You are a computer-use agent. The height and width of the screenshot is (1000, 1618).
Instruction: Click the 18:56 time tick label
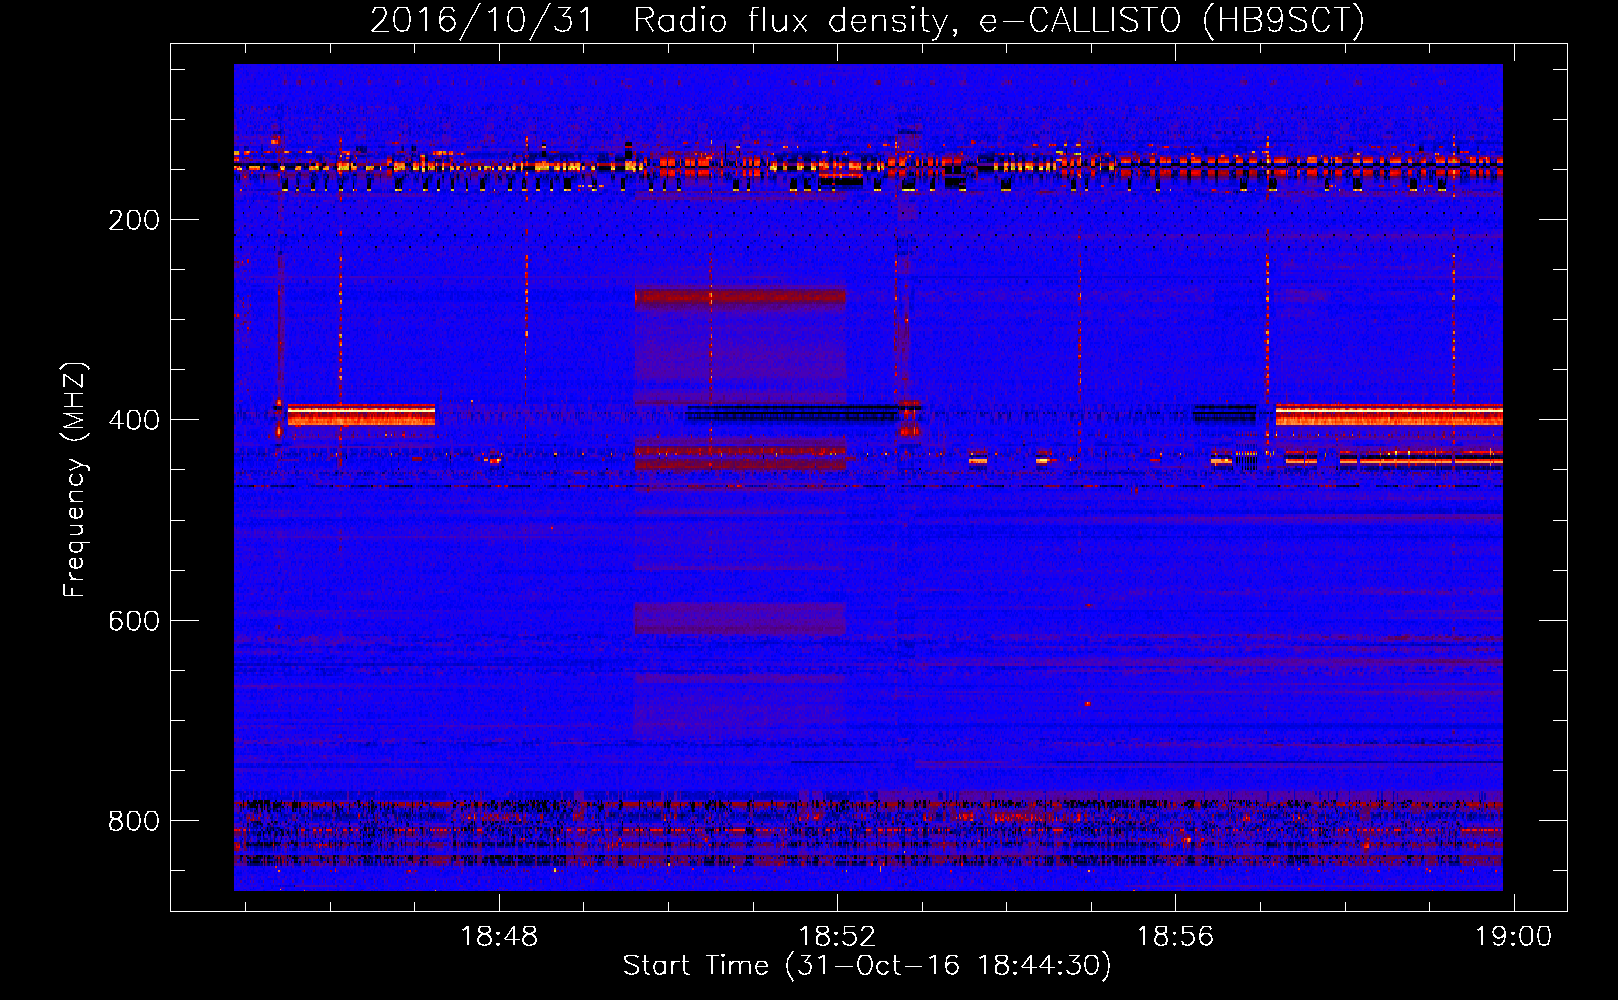(x=1175, y=937)
